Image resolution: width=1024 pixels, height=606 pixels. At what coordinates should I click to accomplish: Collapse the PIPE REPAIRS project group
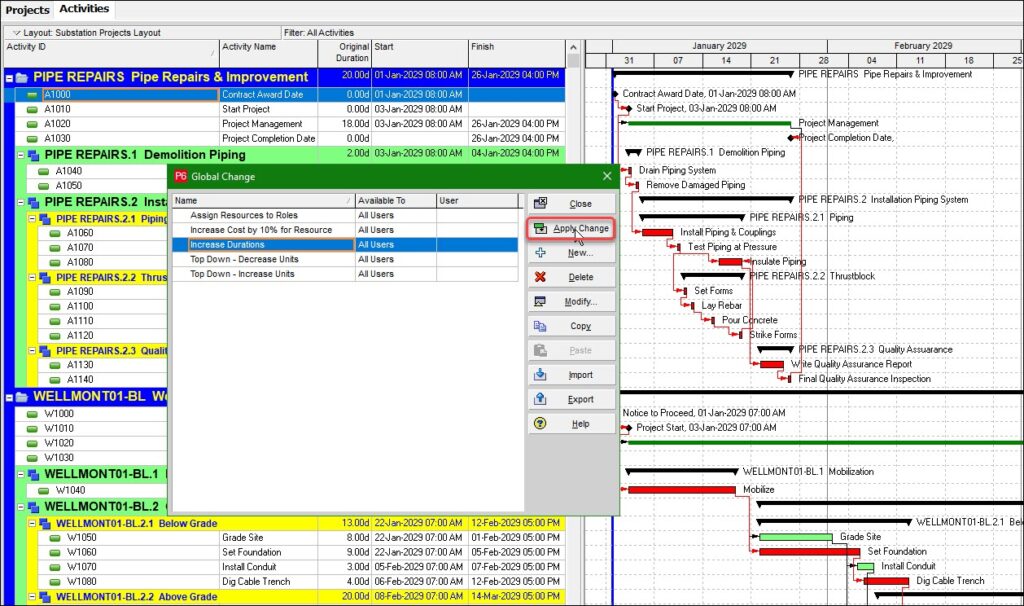pos(9,77)
